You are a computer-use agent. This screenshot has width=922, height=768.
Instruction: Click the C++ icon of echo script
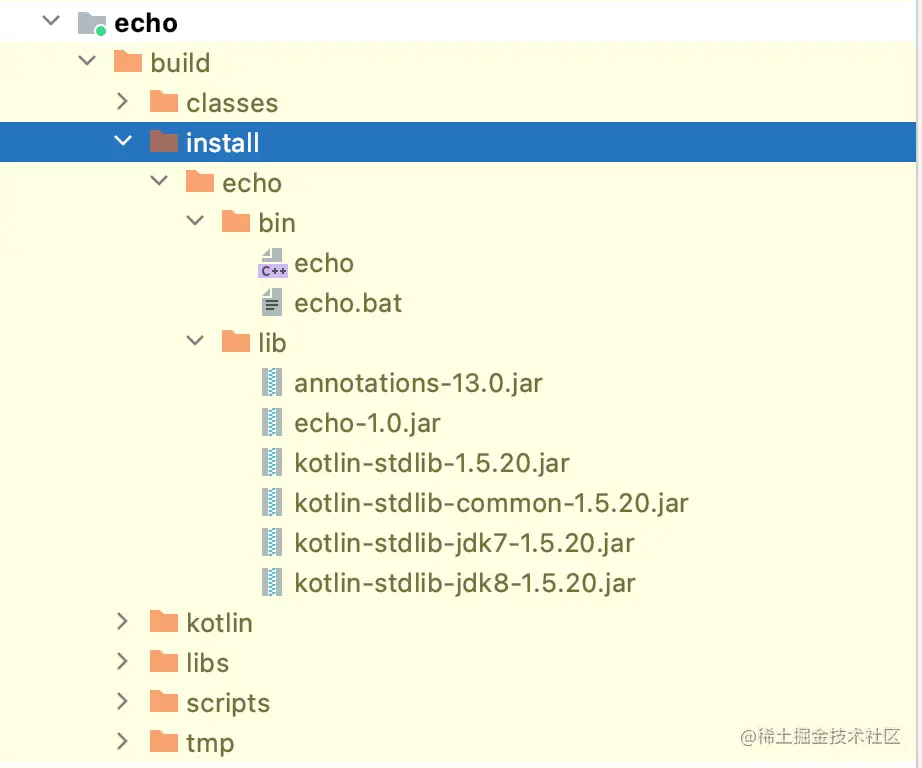coord(272,263)
